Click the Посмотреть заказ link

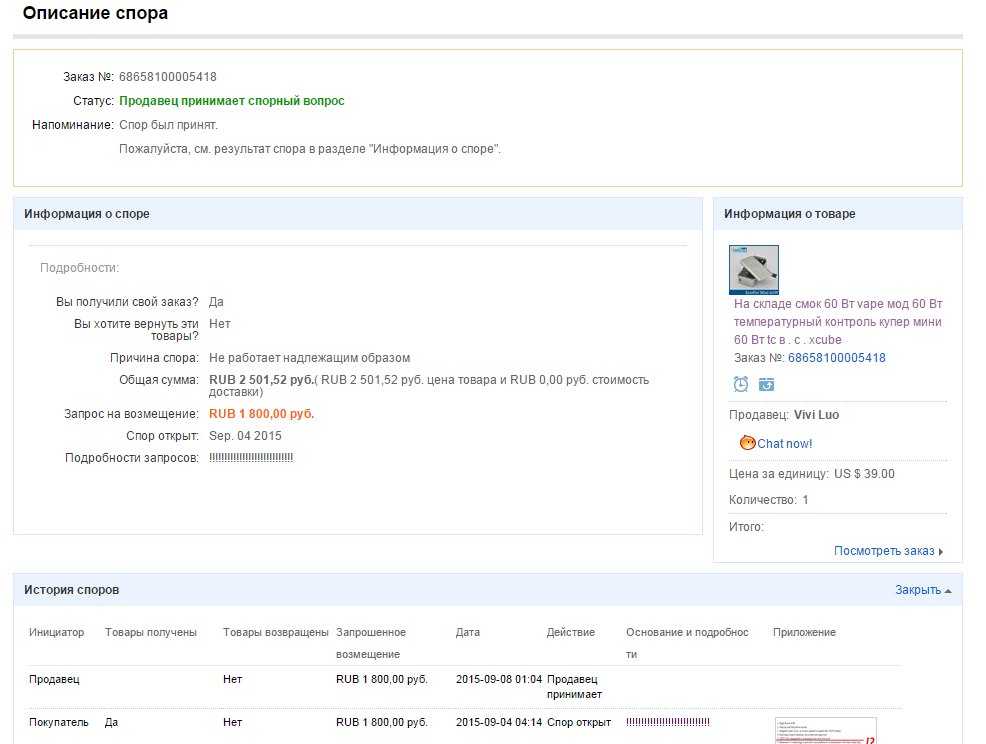point(884,551)
